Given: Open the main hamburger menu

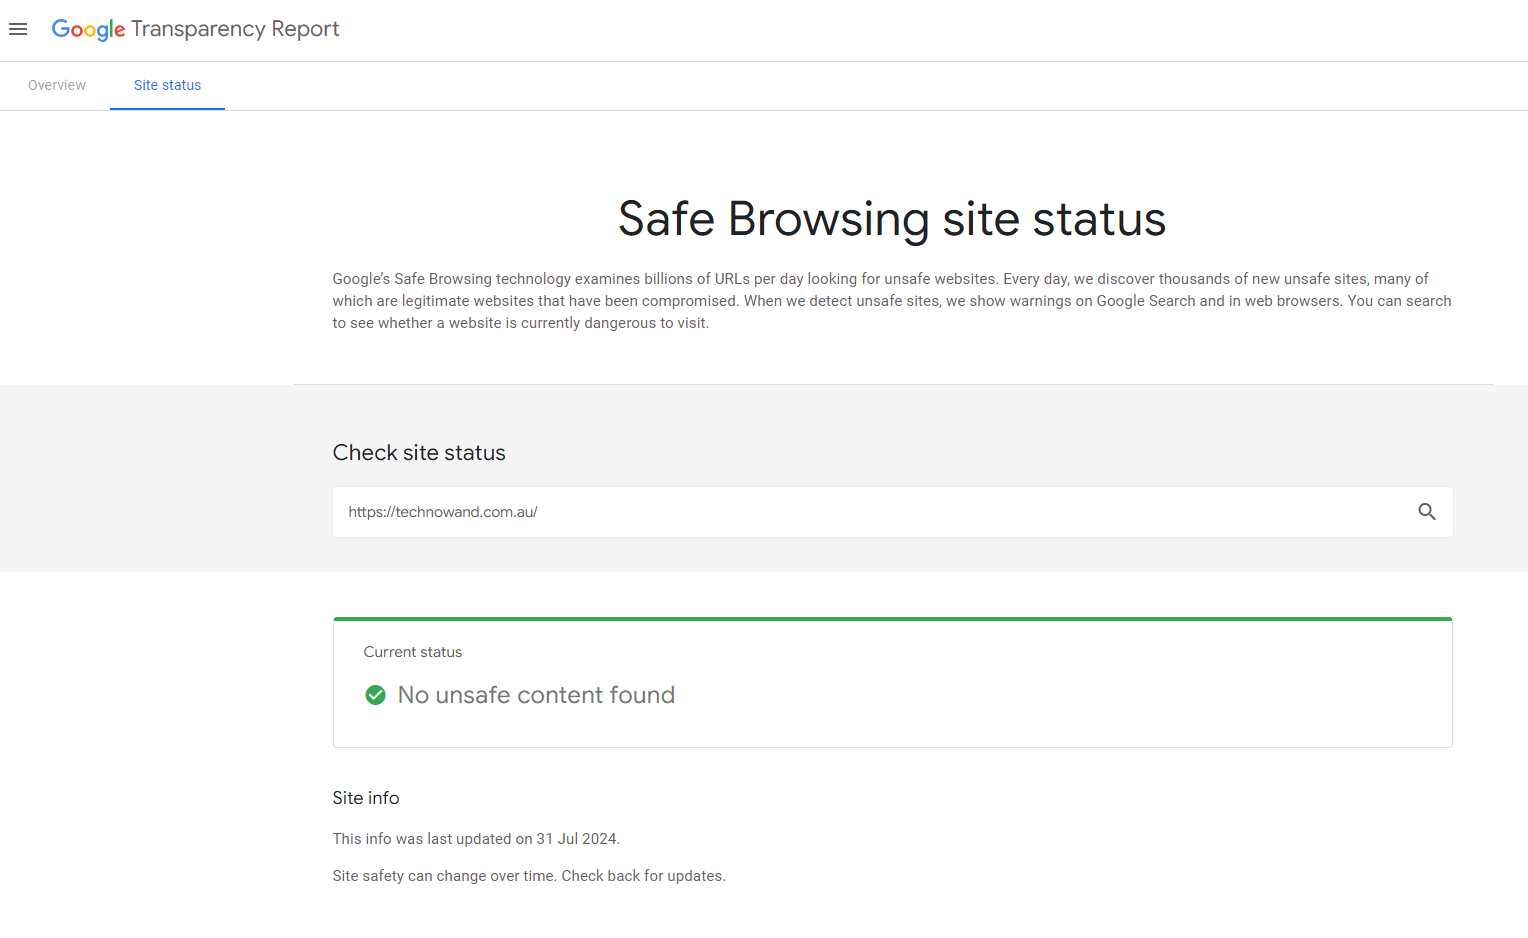Looking at the screenshot, I should (18, 29).
